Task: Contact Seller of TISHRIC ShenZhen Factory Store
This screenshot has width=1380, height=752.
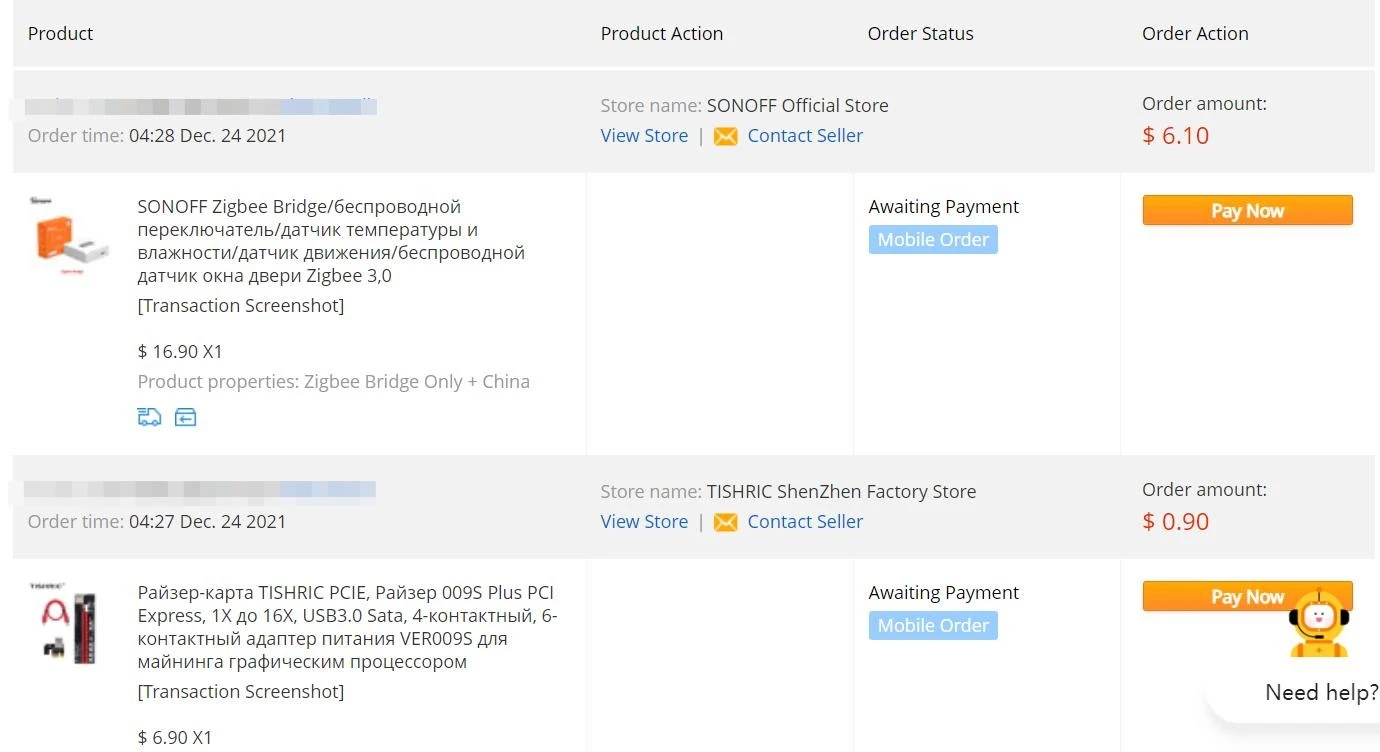Action: point(805,522)
